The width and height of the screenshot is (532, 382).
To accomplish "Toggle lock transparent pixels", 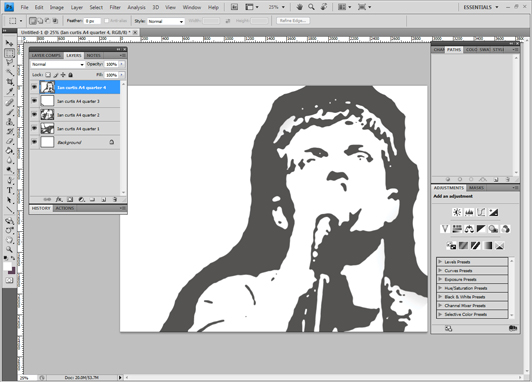I will 48,75.
